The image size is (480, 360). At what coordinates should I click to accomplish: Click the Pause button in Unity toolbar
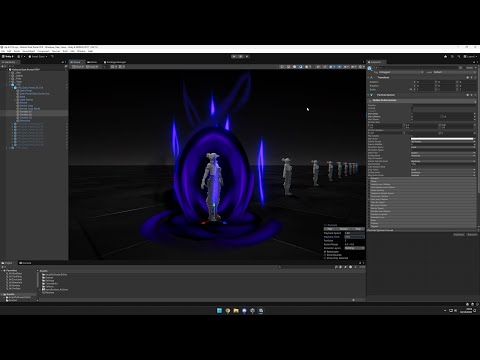pos(241,56)
